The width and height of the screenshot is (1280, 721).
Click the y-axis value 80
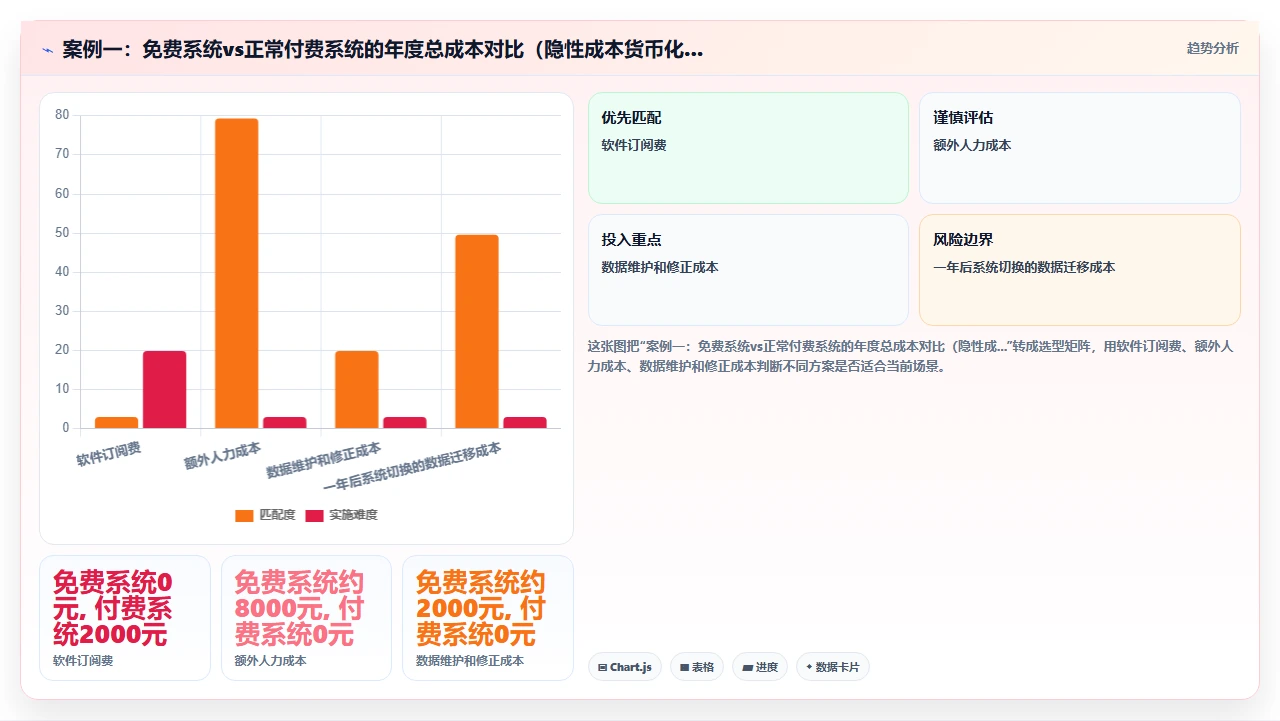pos(62,115)
